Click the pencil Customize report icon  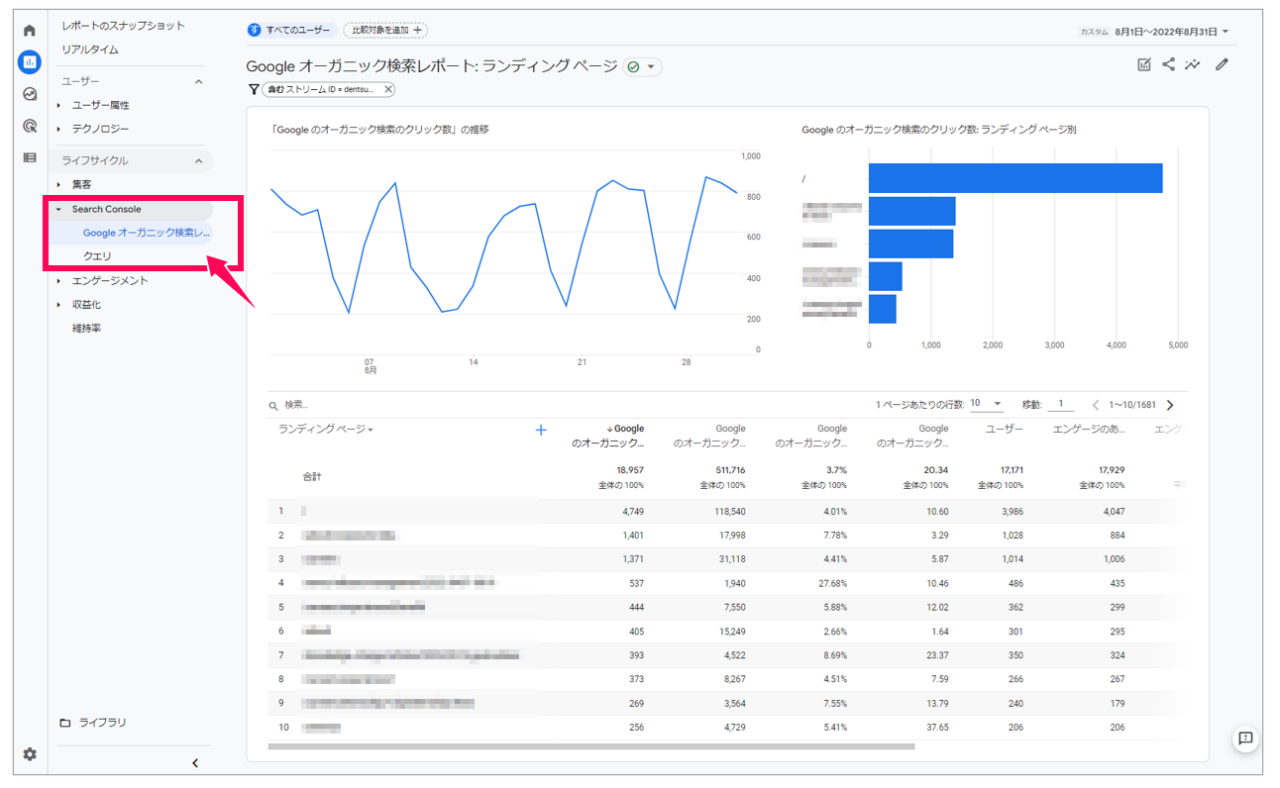tap(1221, 65)
